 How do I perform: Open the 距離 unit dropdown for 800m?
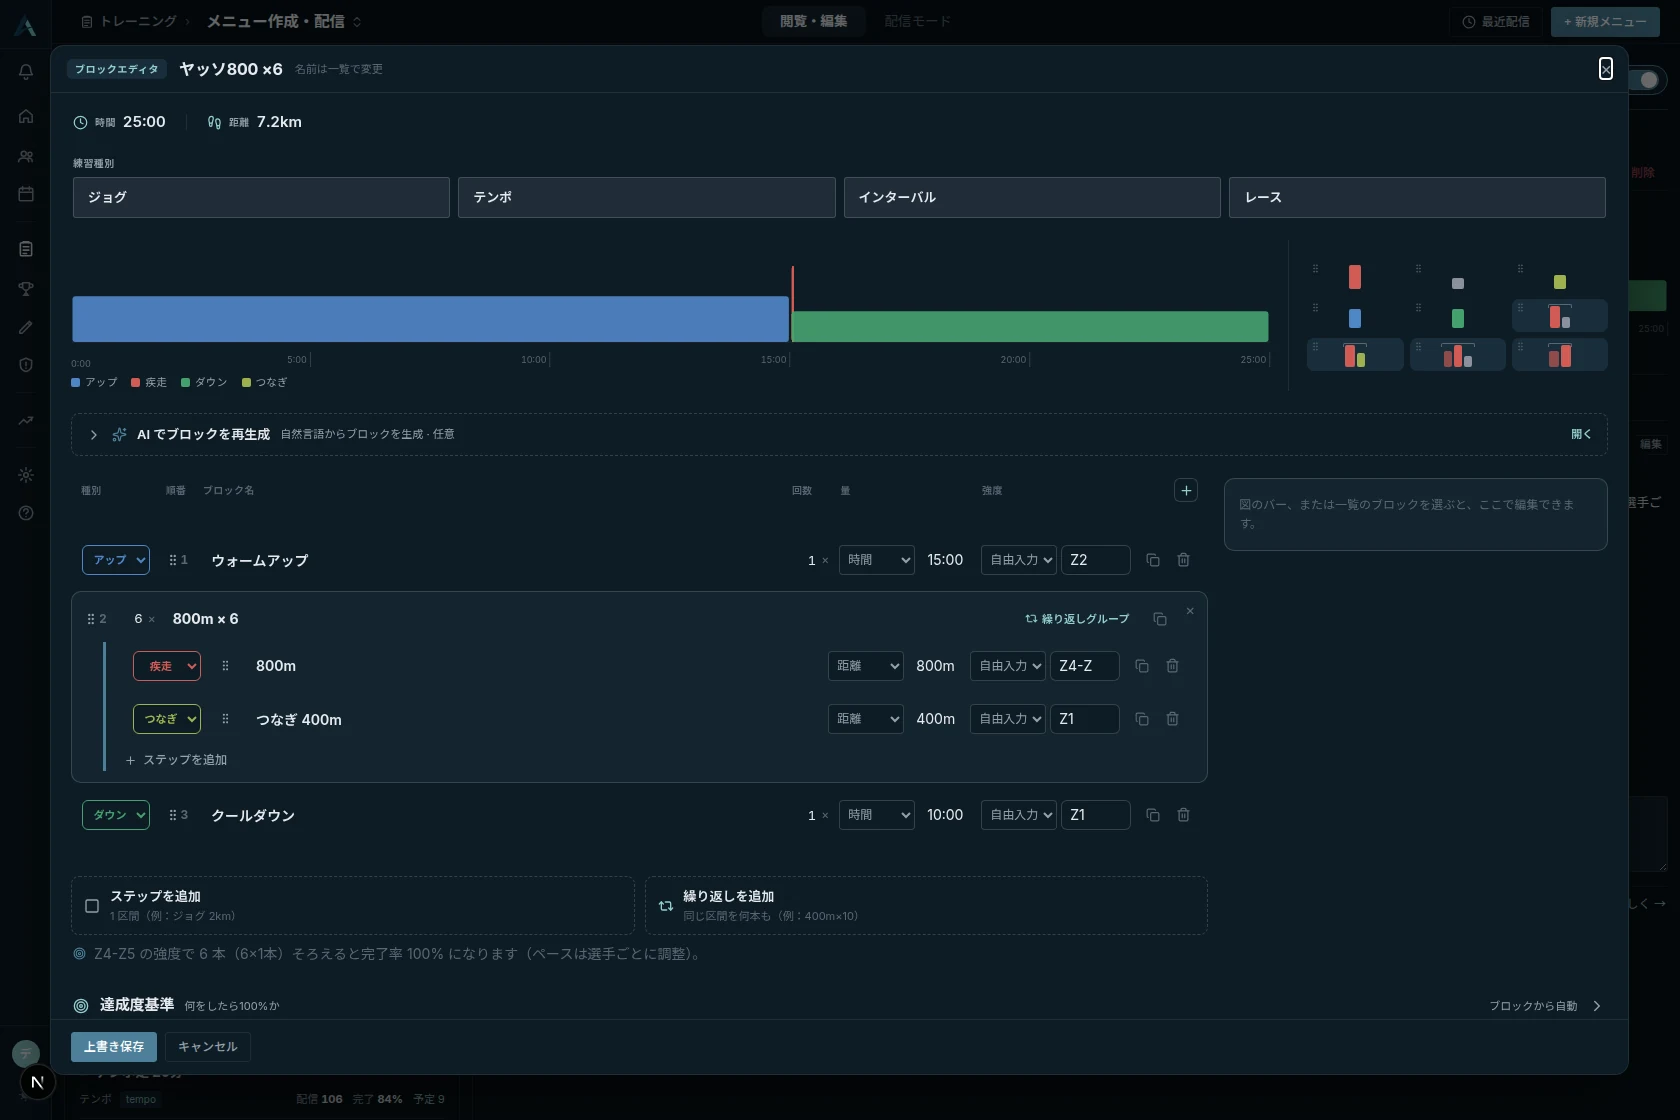pos(866,666)
